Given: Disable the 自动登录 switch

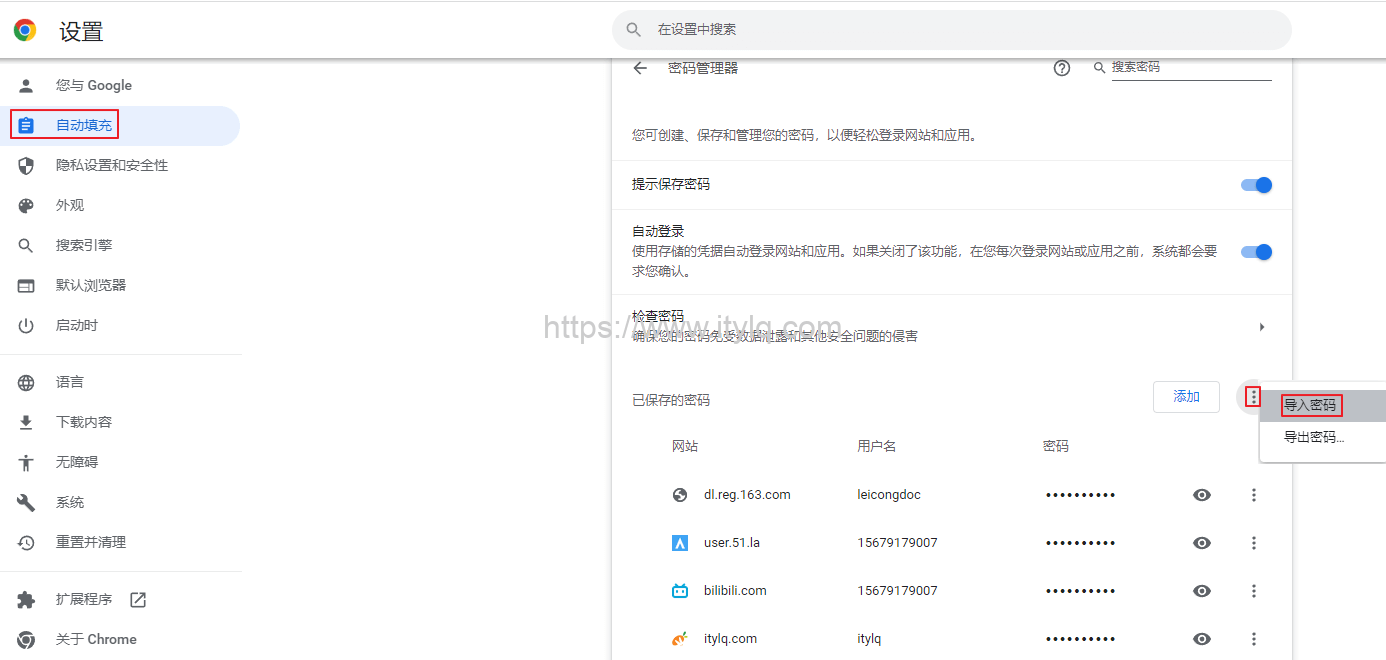Looking at the screenshot, I should tap(1256, 252).
